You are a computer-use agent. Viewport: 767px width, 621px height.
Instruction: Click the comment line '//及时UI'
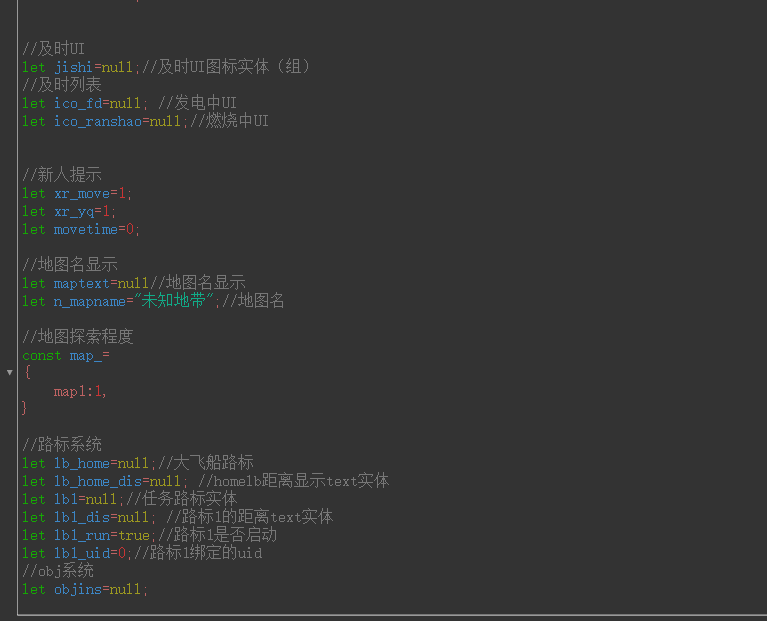[53, 49]
